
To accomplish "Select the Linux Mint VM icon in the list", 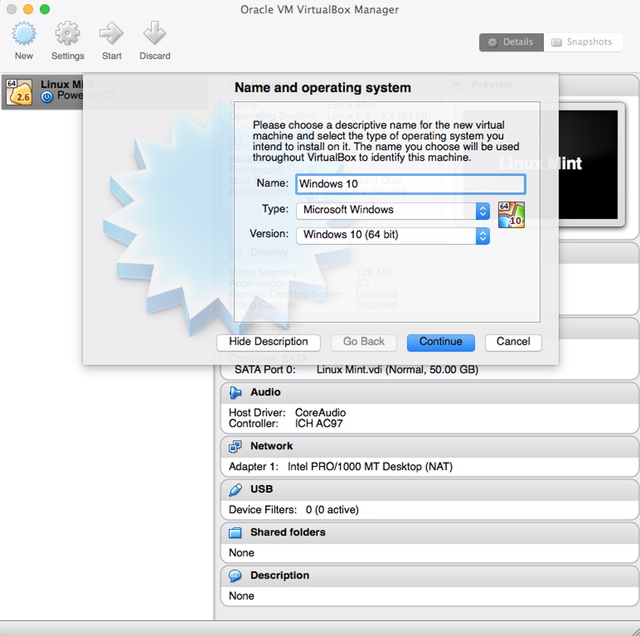I will [18, 92].
